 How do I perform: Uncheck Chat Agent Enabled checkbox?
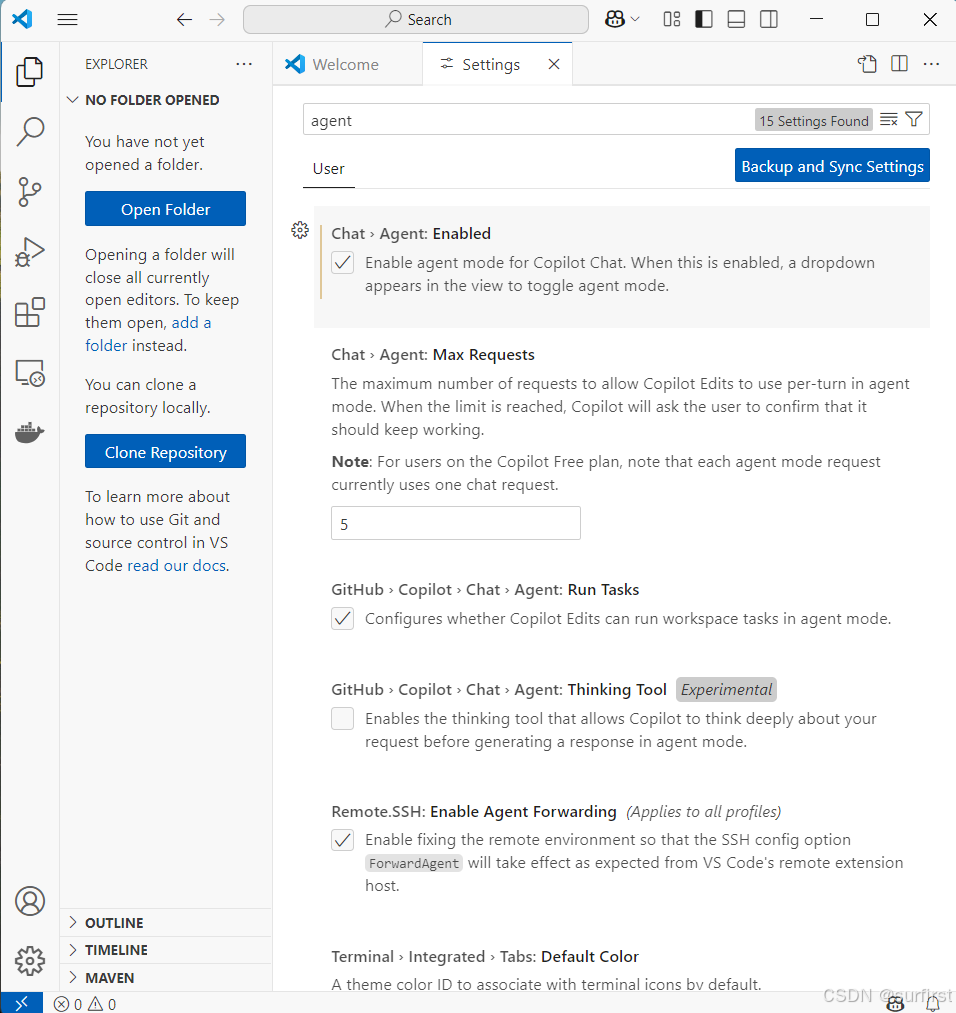coord(342,263)
